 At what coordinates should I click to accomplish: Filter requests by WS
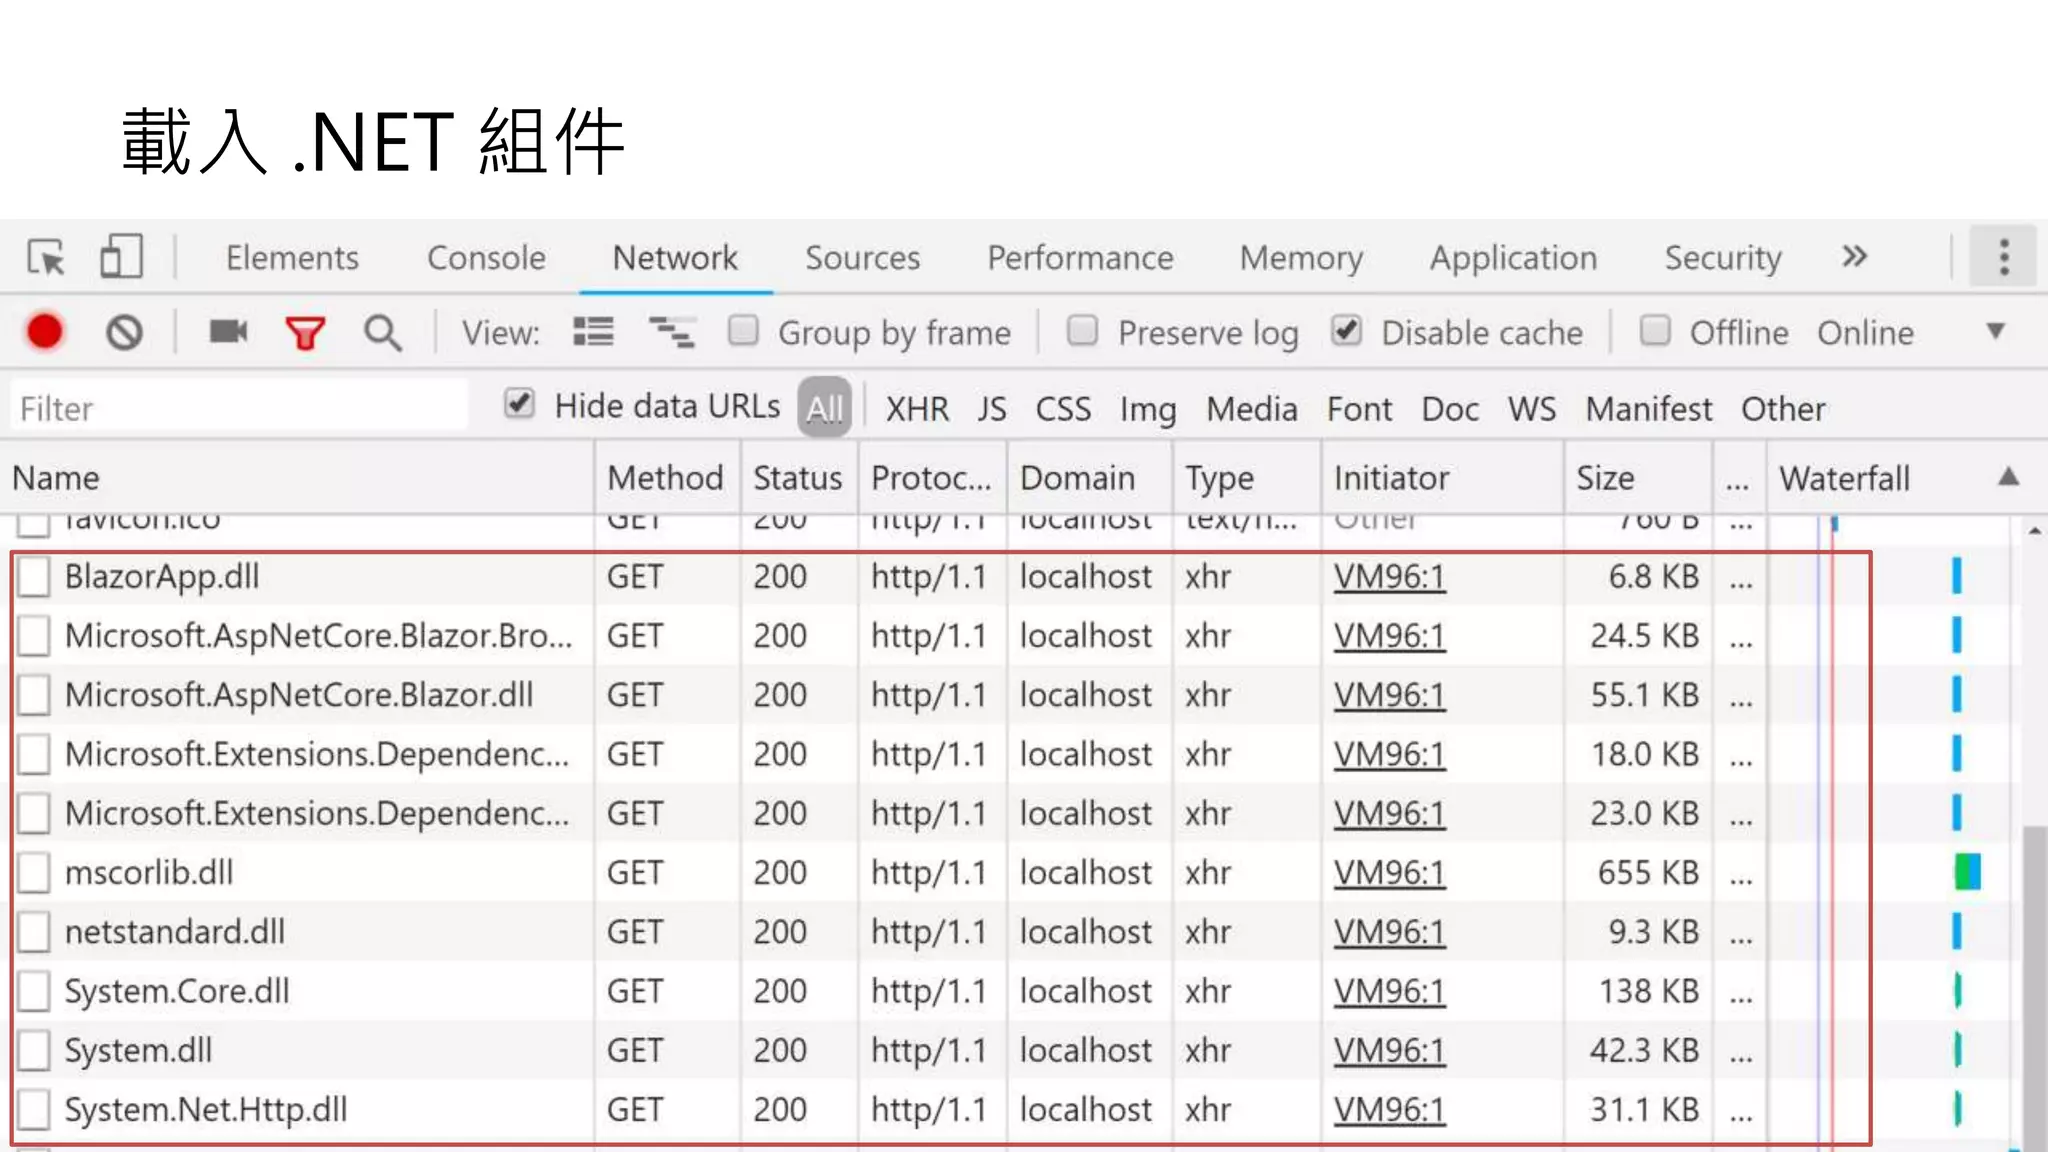pyautogui.click(x=1532, y=409)
